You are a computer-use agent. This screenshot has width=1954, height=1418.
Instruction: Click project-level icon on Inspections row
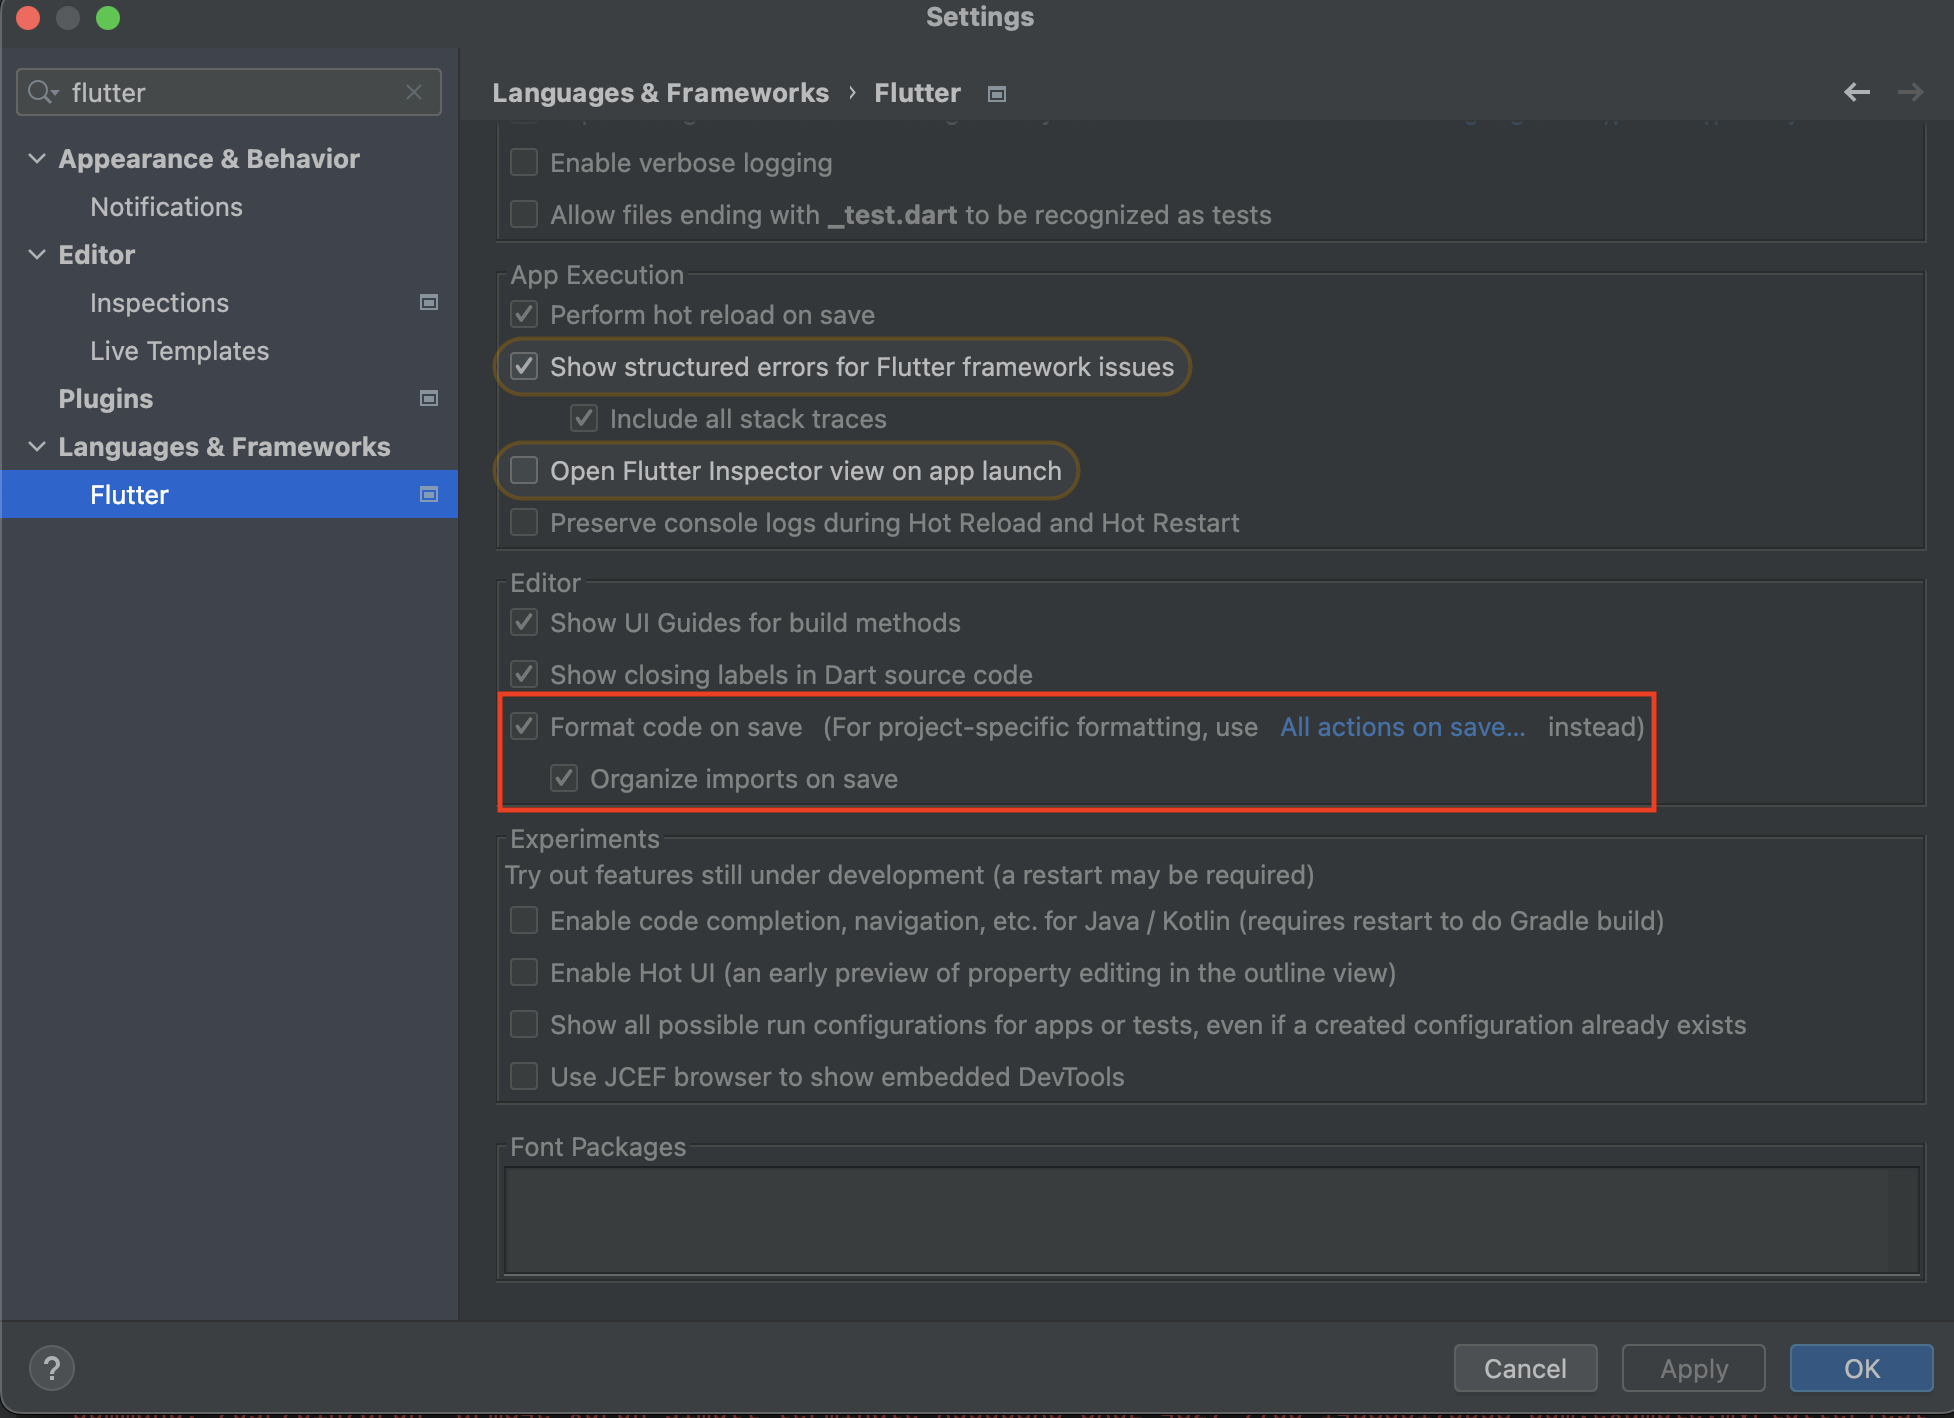pos(429,302)
